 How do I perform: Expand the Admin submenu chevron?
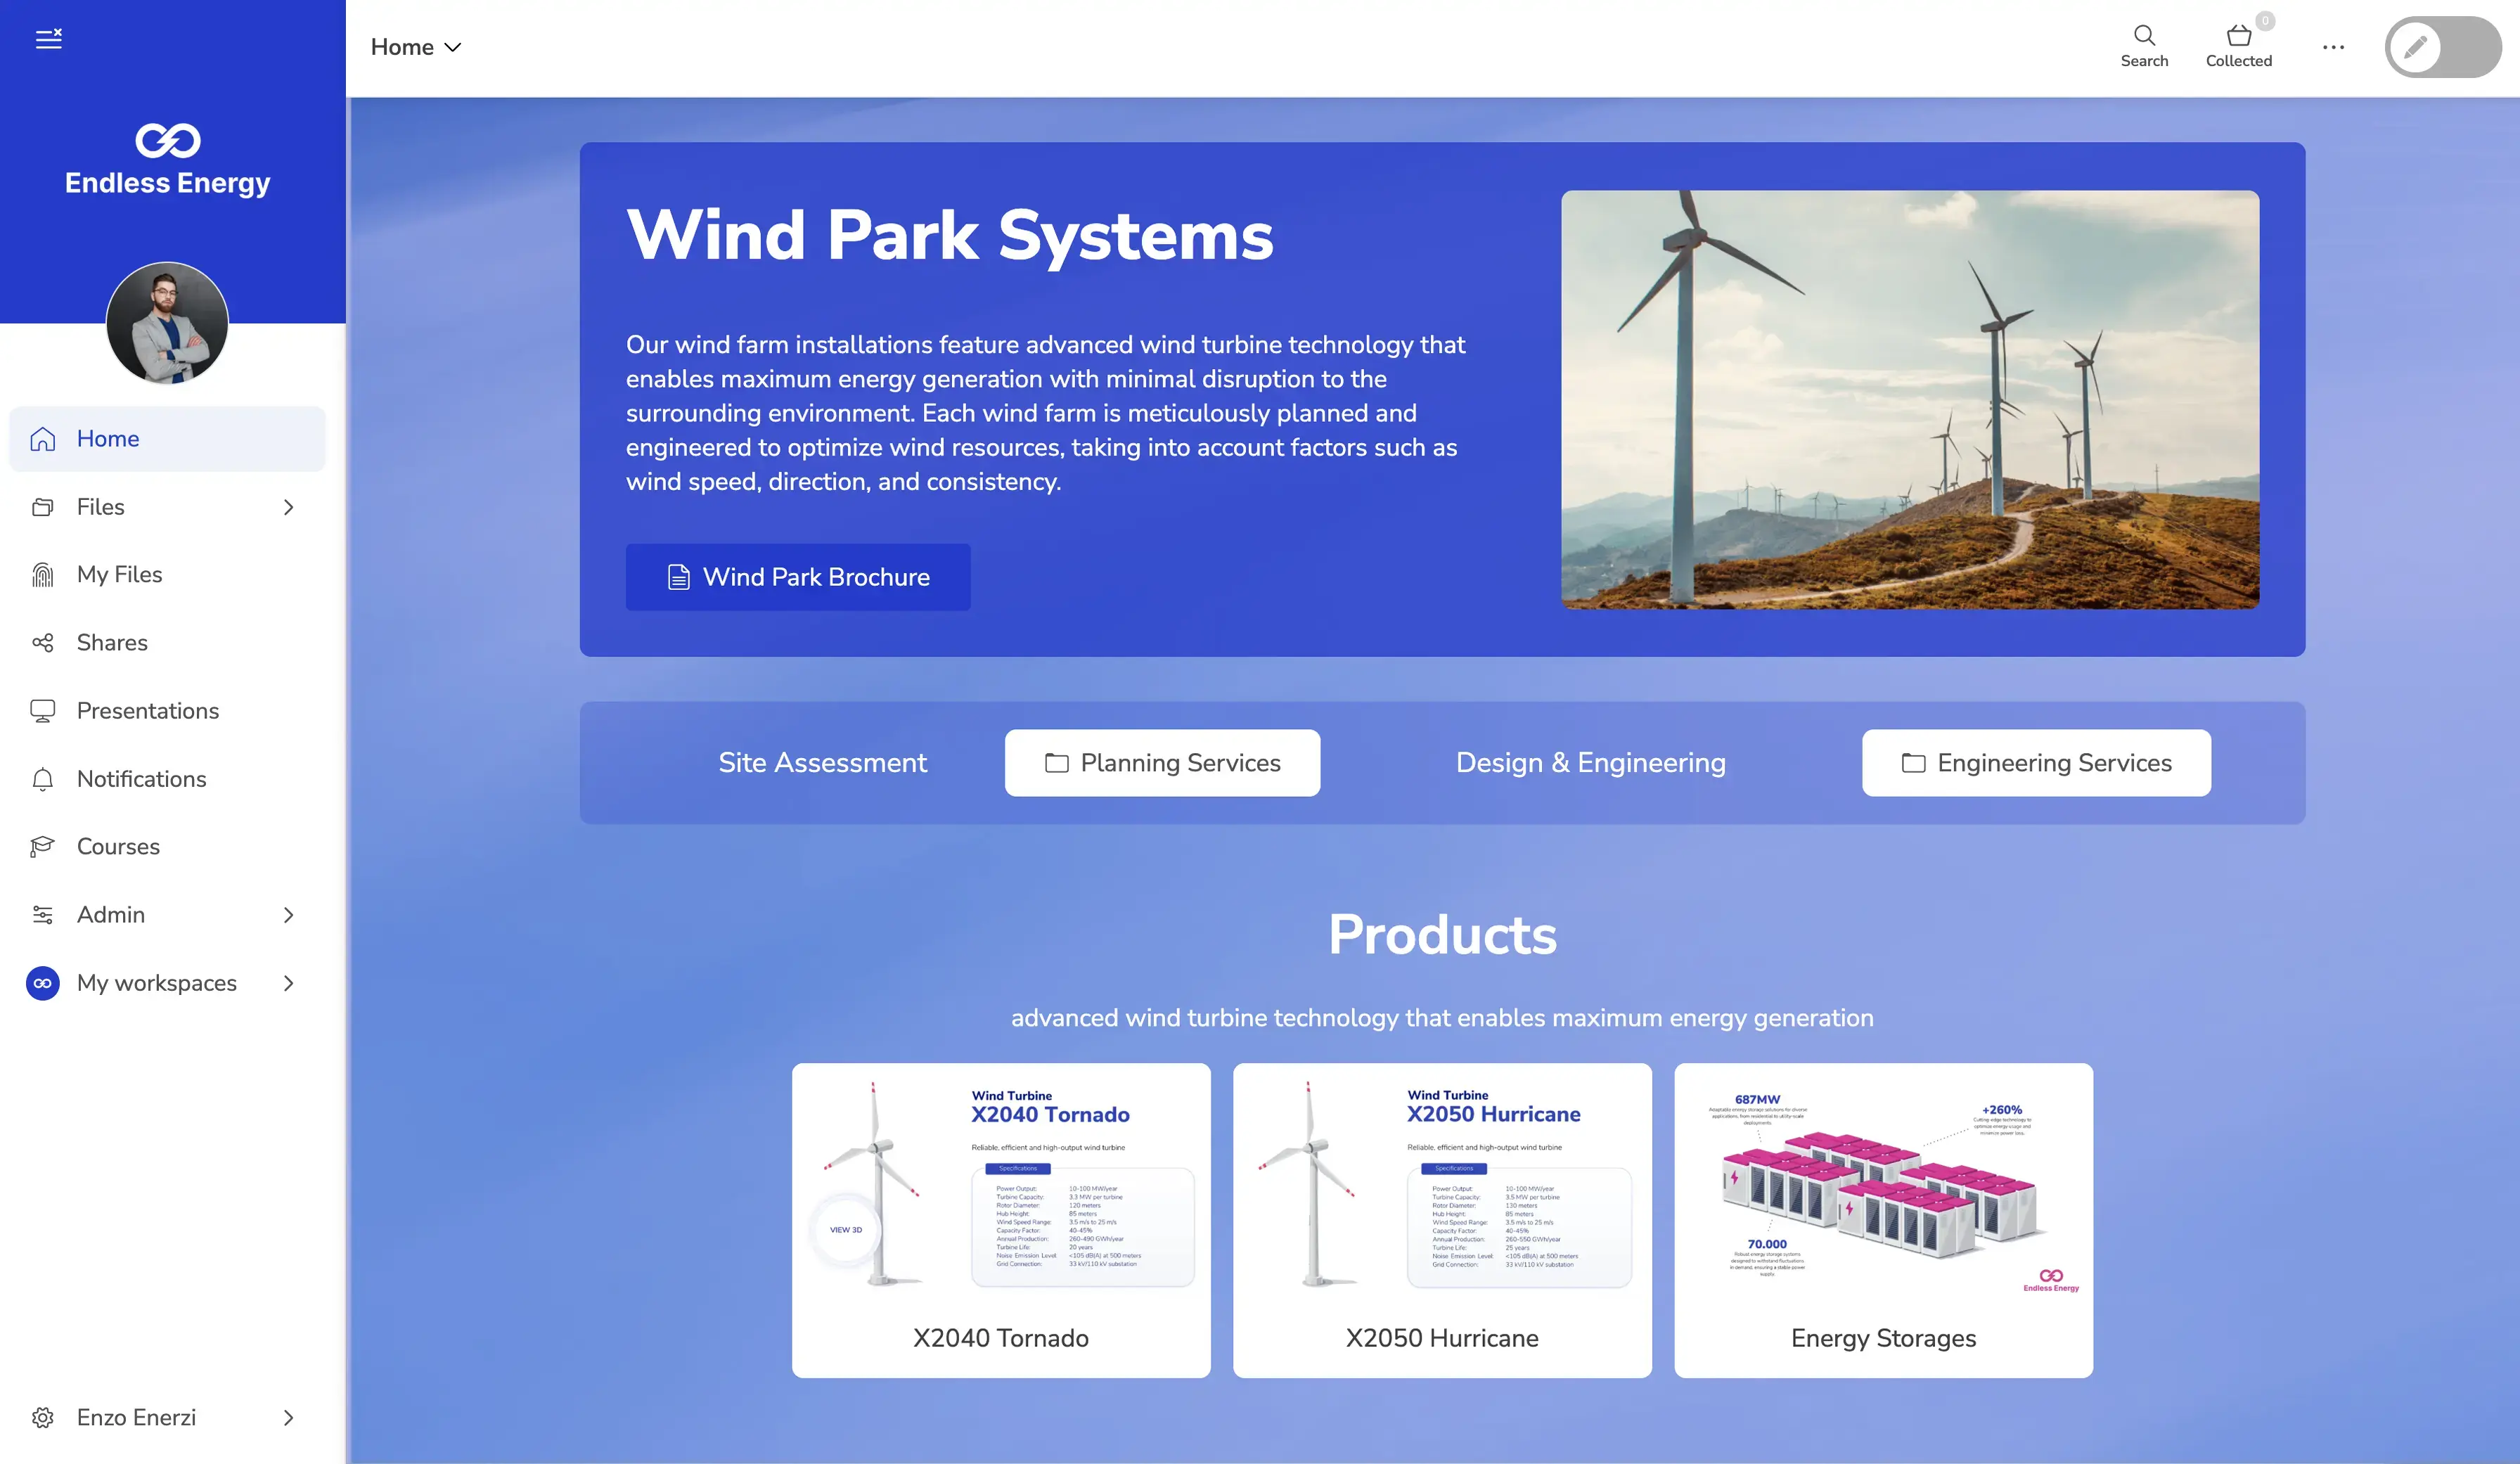coord(288,915)
